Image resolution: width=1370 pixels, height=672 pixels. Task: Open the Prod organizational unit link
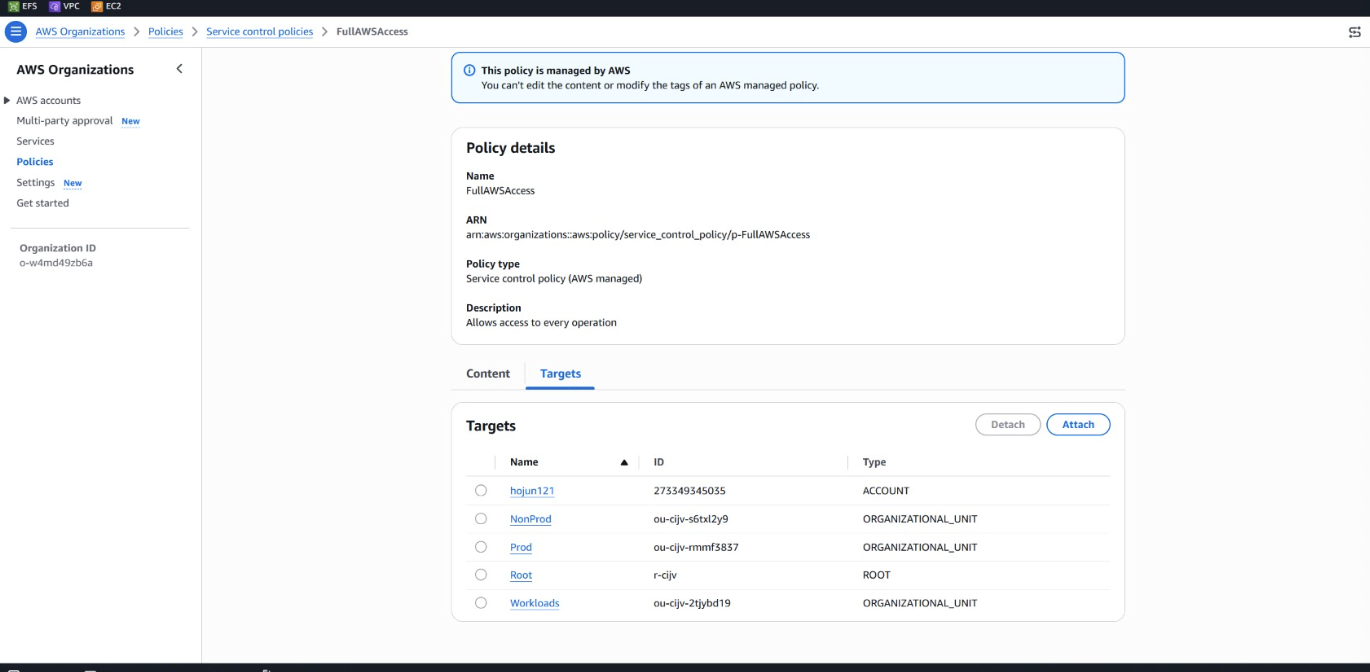point(521,547)
